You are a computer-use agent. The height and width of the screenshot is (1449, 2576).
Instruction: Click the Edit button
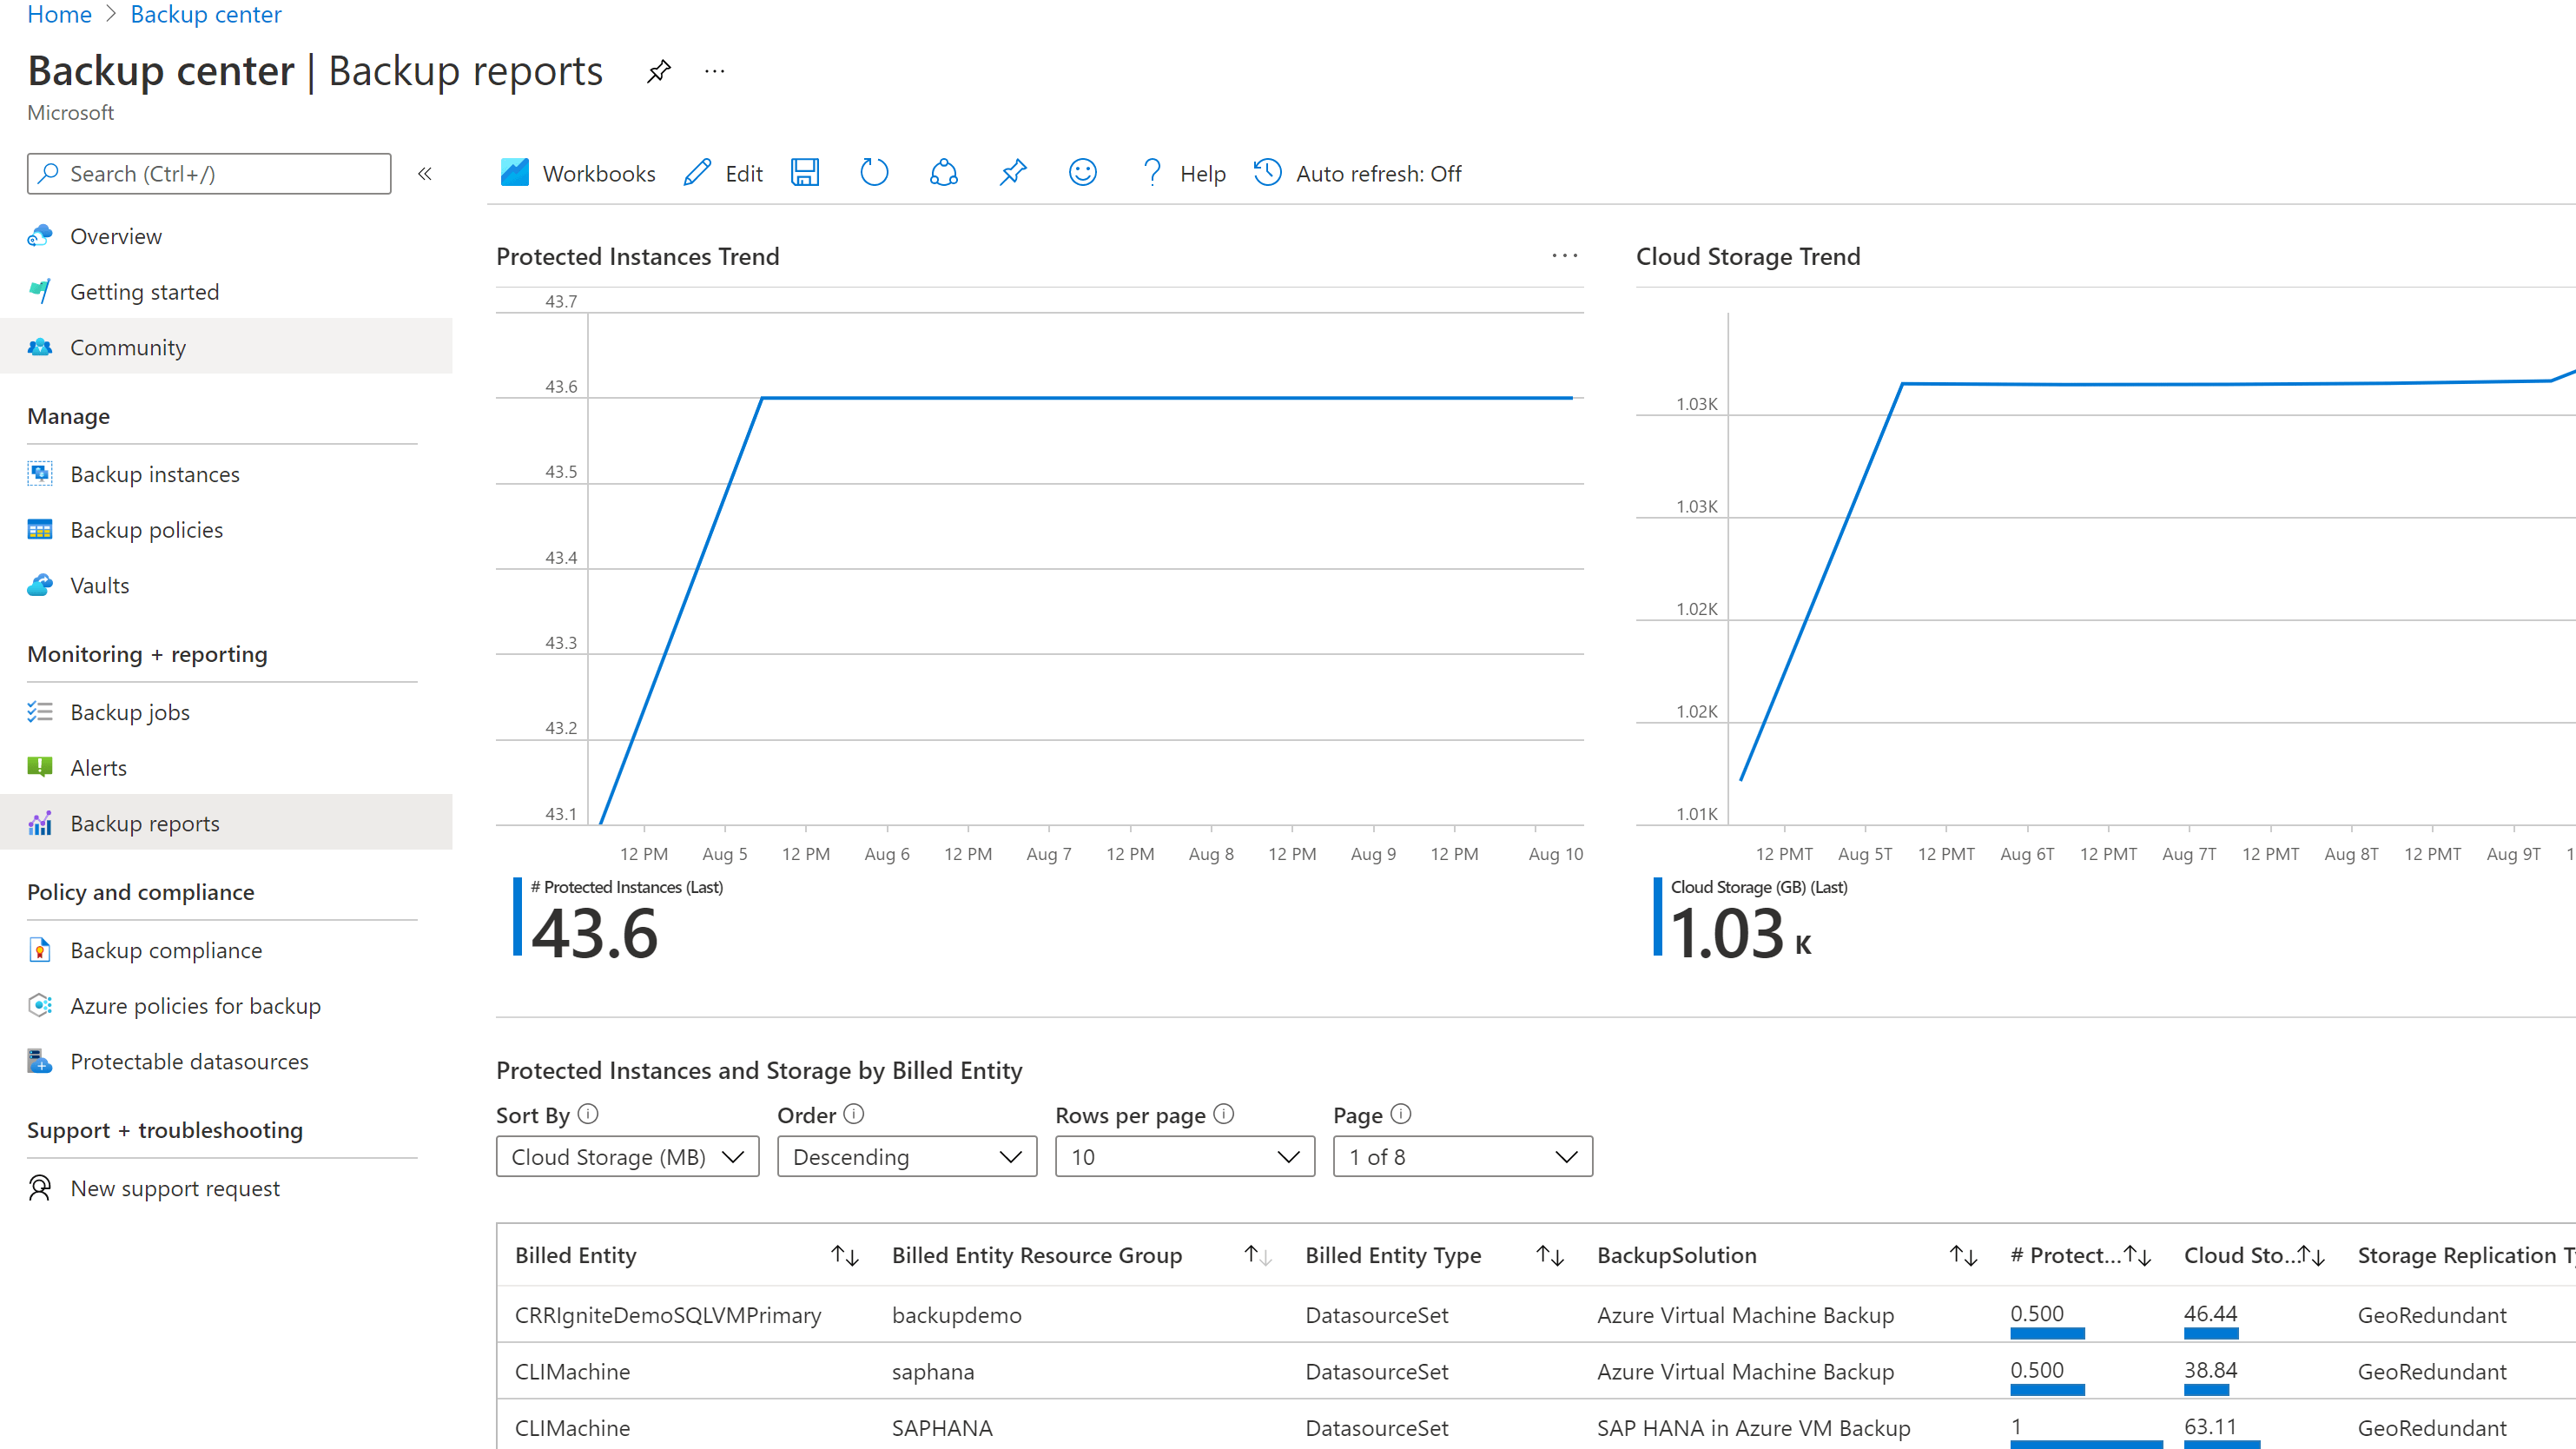723,173
